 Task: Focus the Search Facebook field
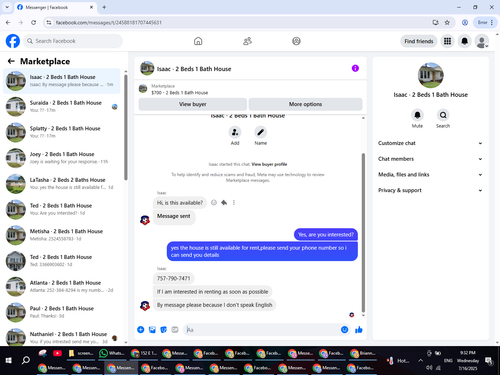click(x=73, y=41)
